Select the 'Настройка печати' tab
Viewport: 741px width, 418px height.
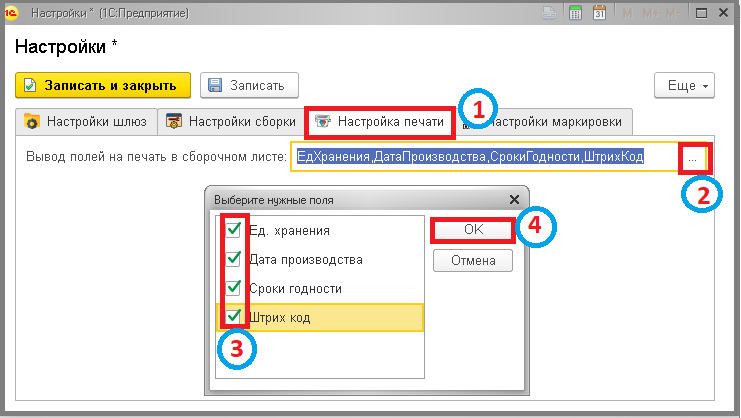(x=378, y=122)
